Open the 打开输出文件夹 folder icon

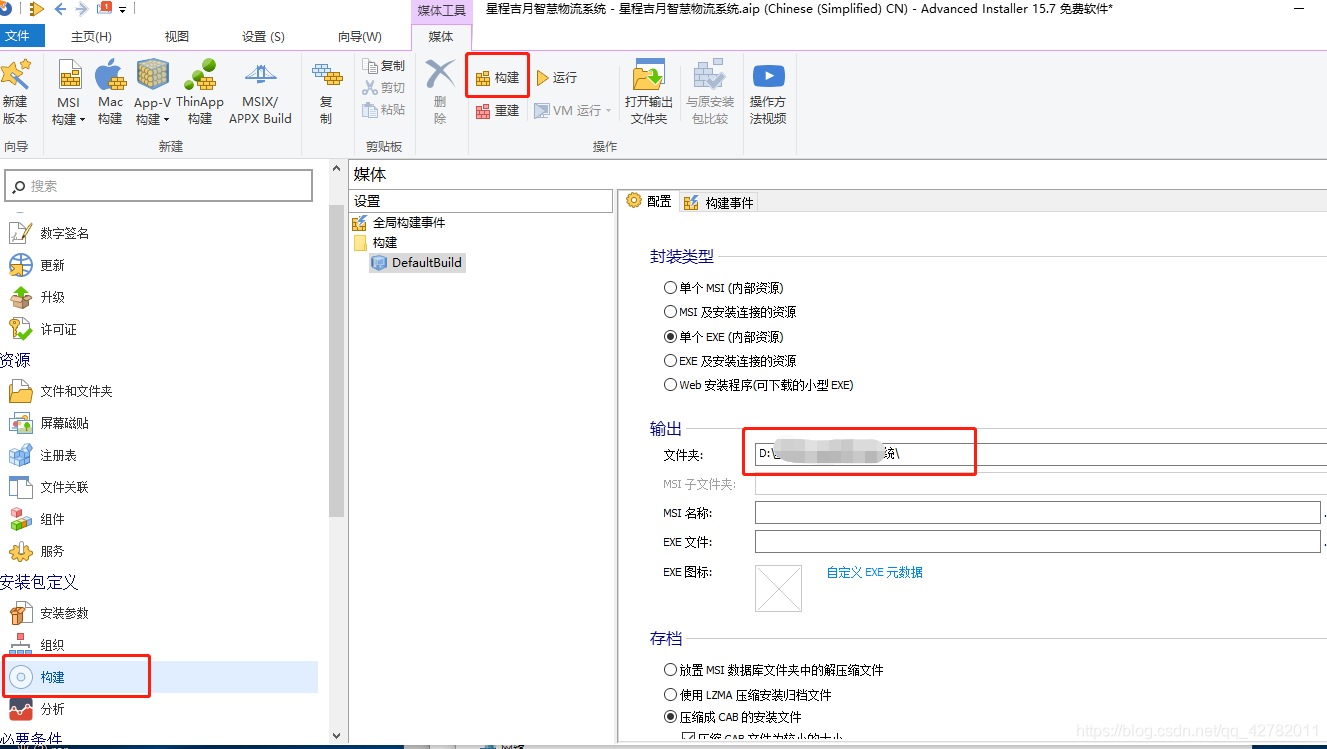tap(649, 76)
